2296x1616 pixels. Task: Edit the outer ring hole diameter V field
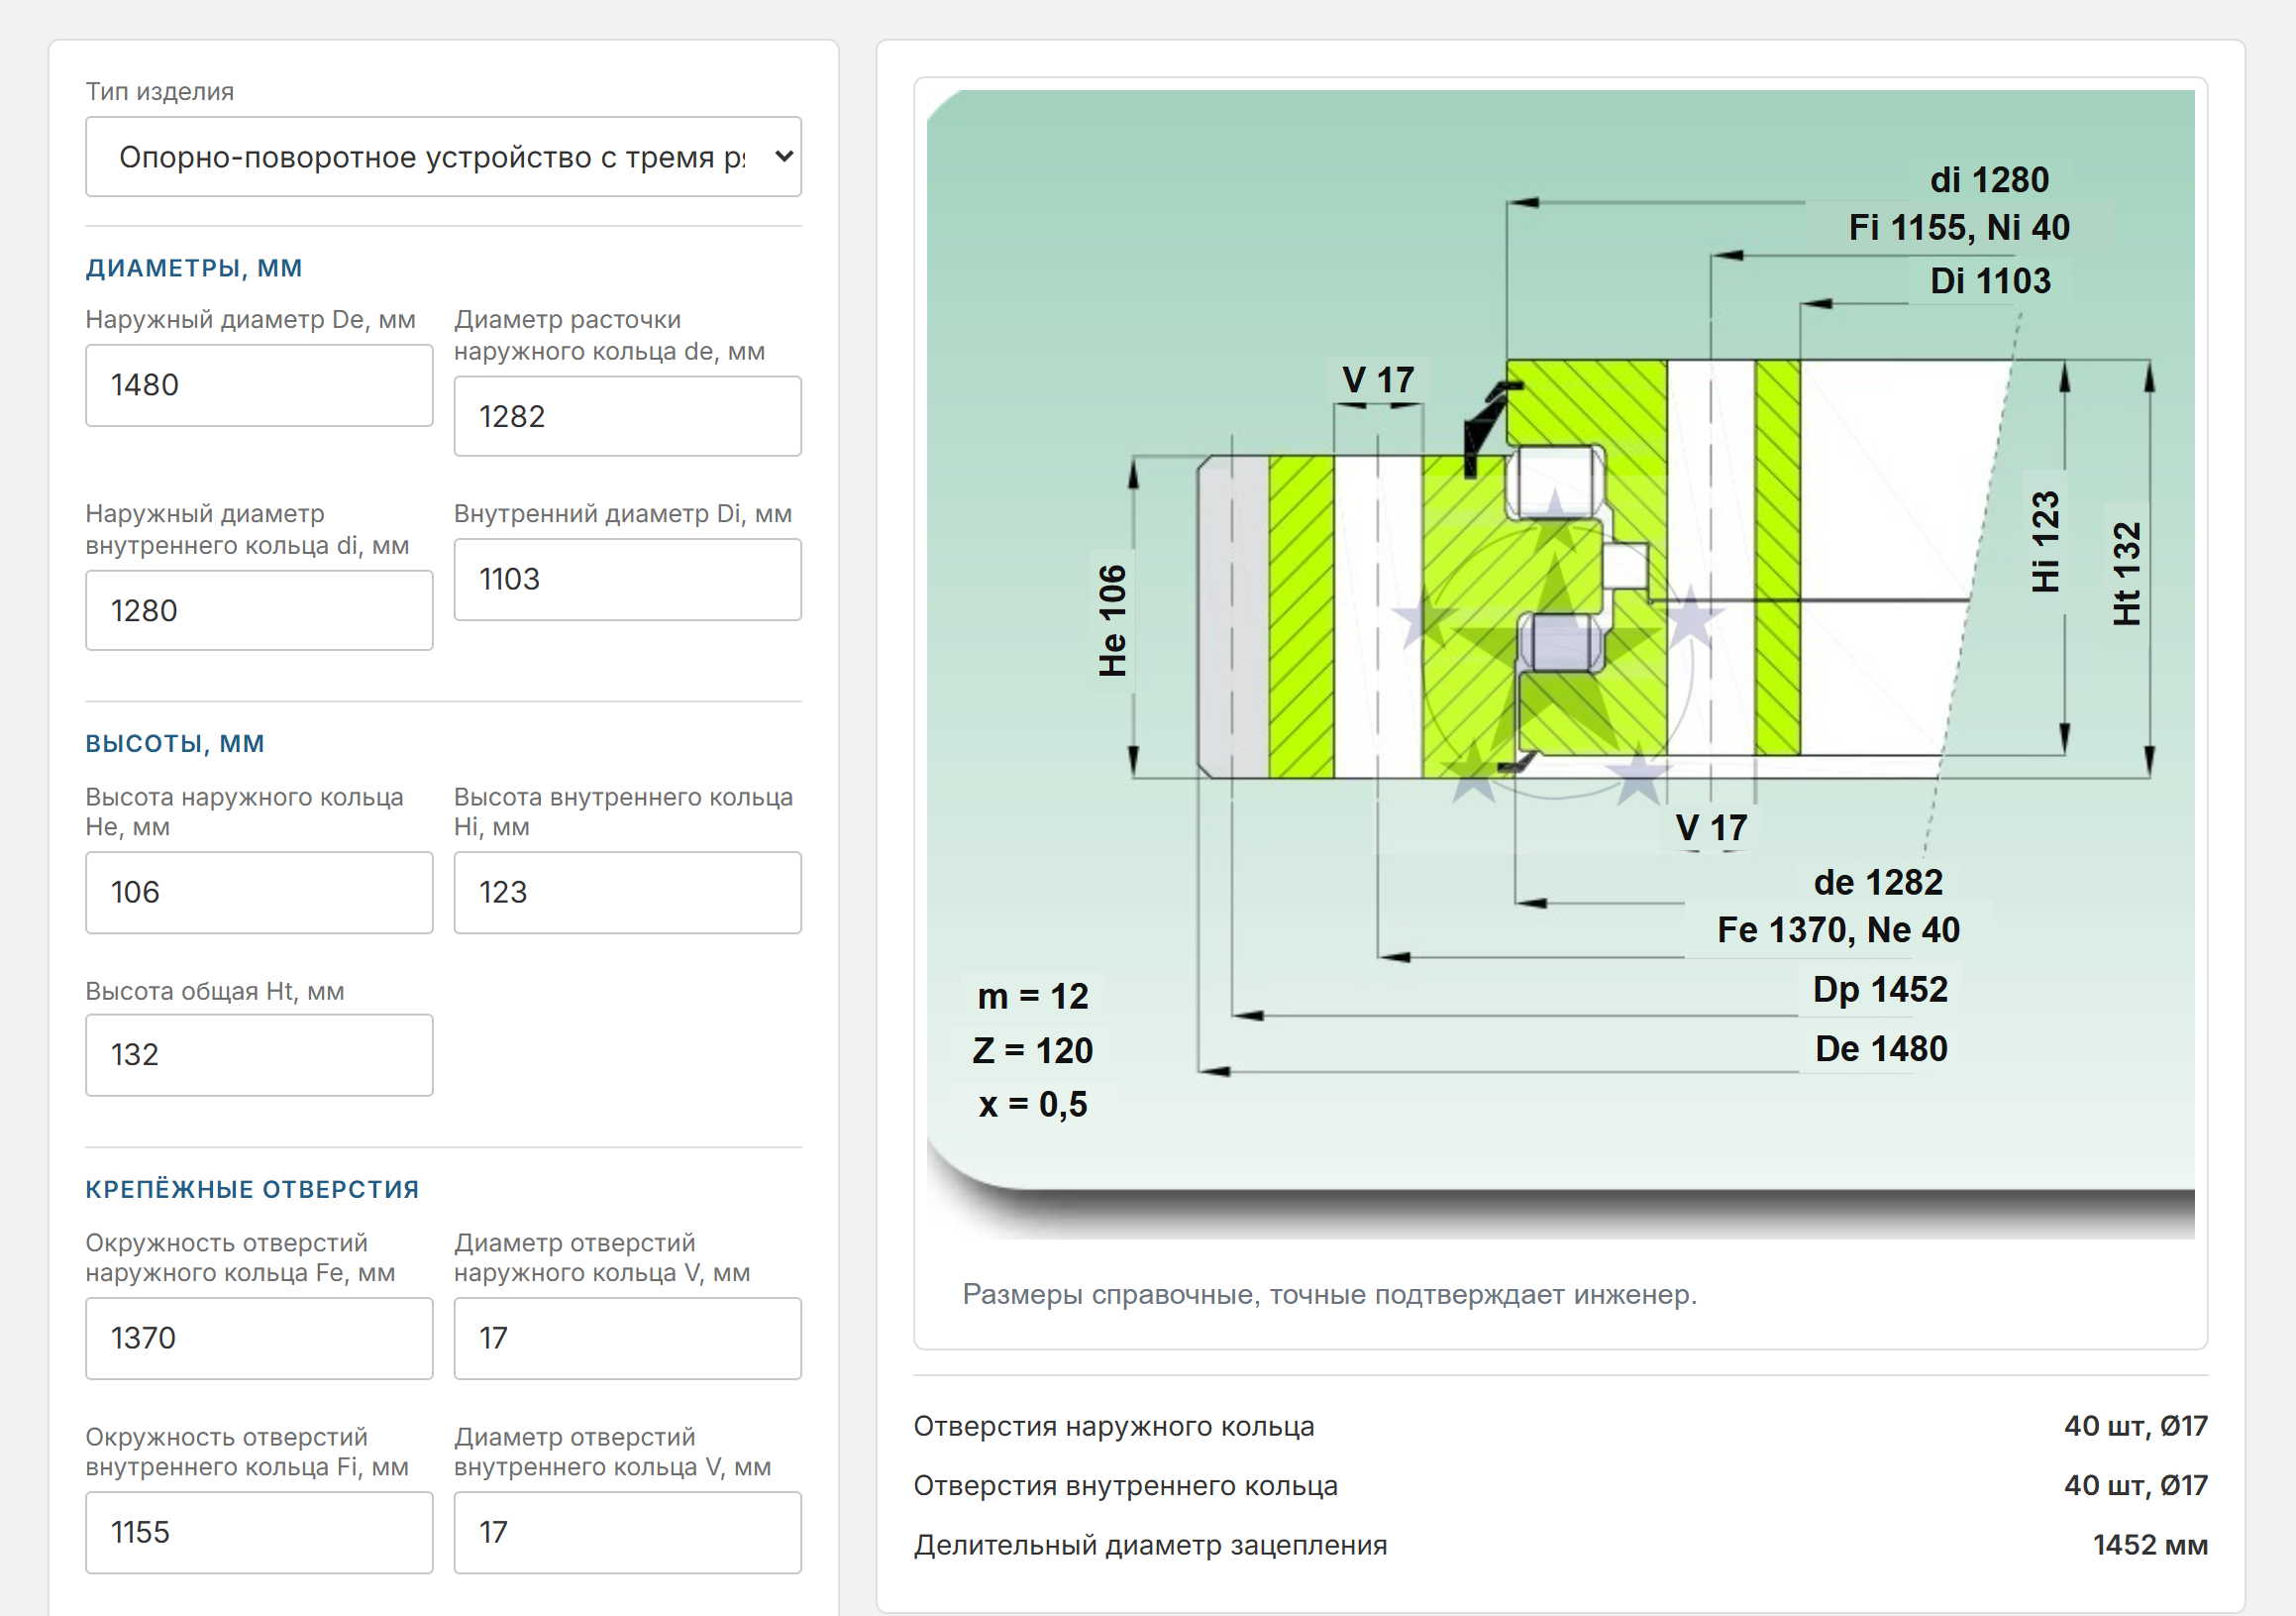(x=627, y=1338)
